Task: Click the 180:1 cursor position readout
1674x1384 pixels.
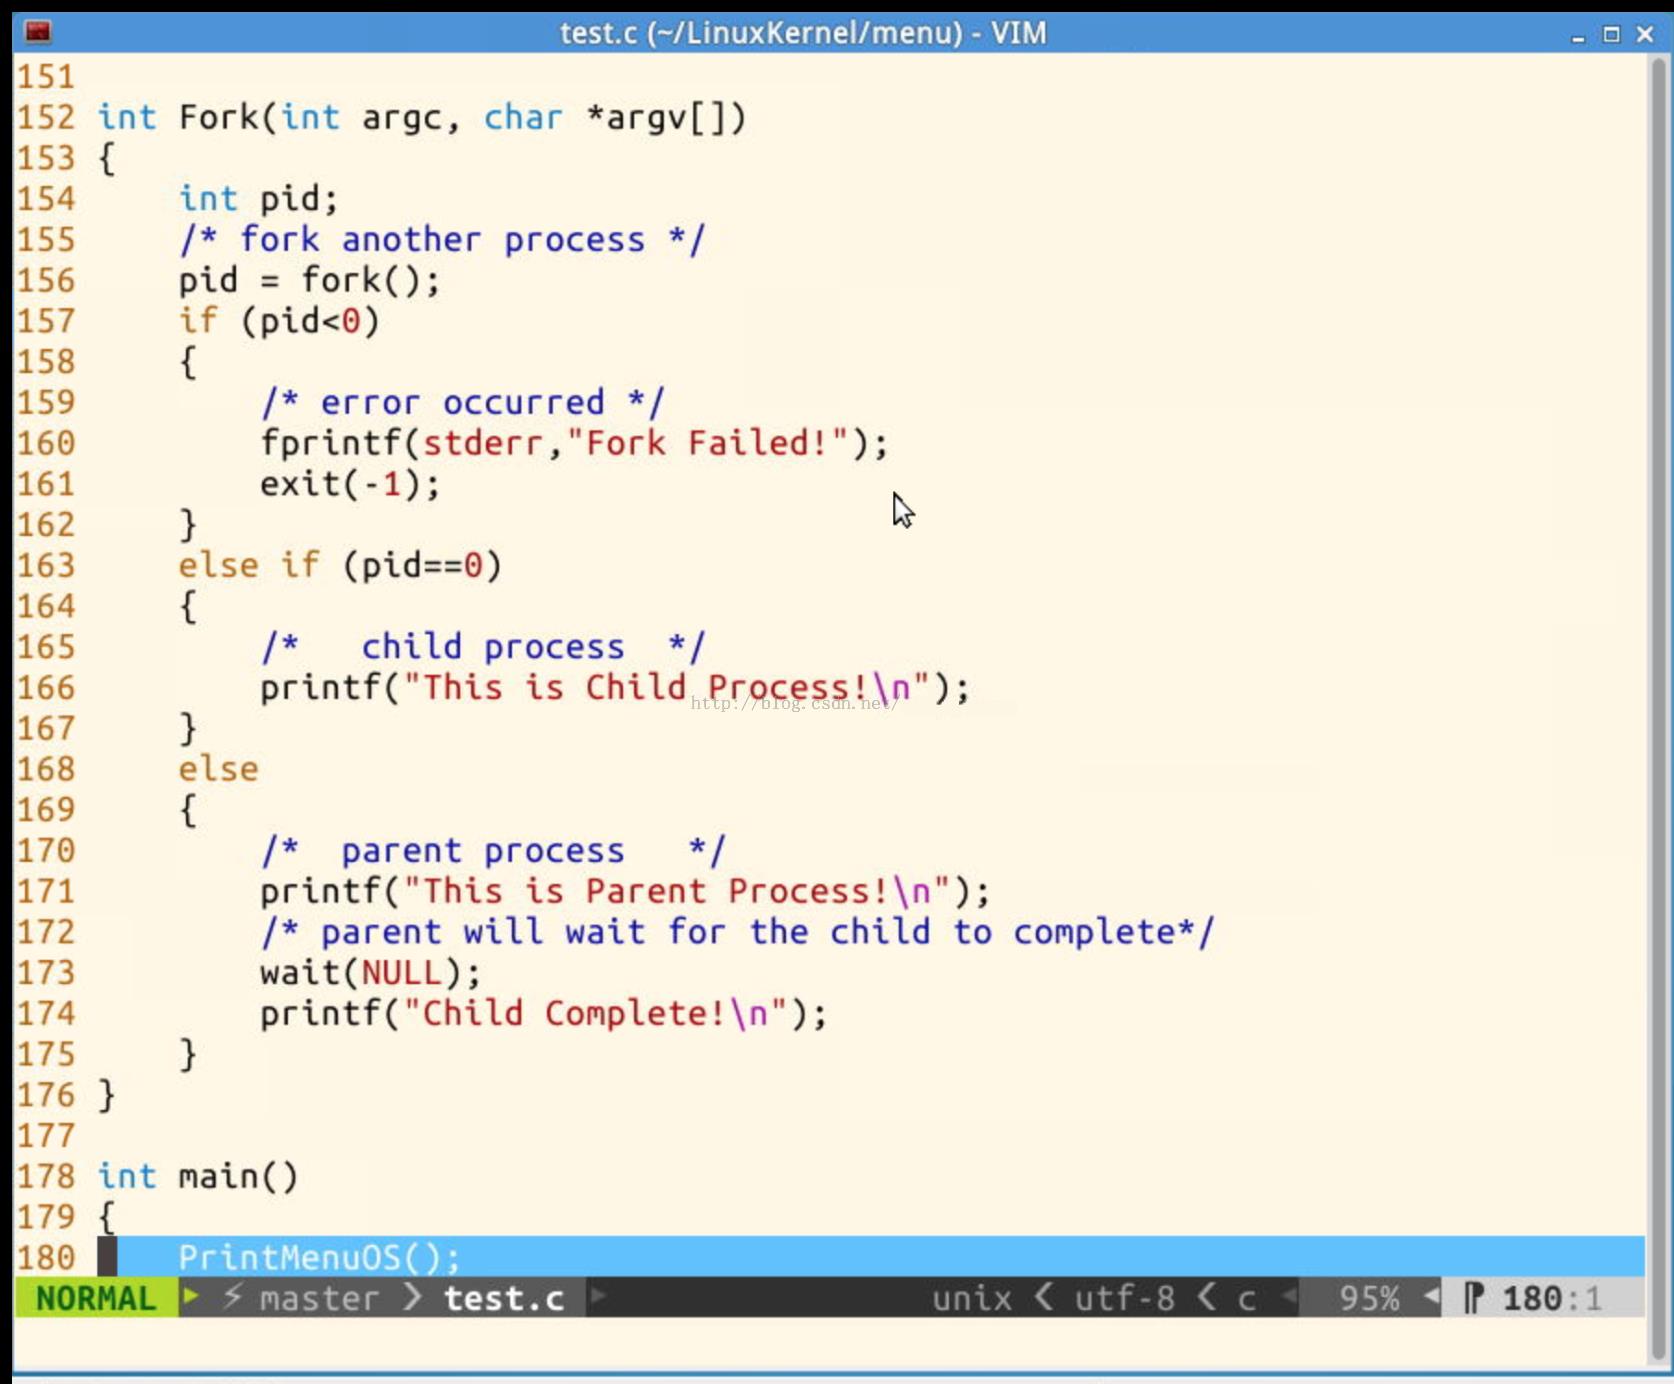Action: [x=1552, y=1298]
